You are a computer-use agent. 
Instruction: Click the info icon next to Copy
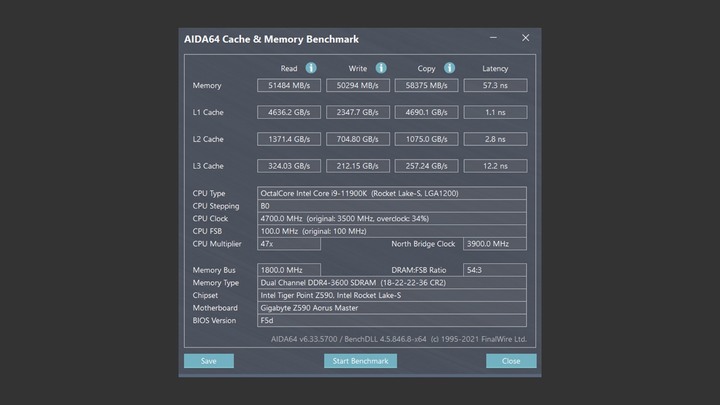[449, 68]
